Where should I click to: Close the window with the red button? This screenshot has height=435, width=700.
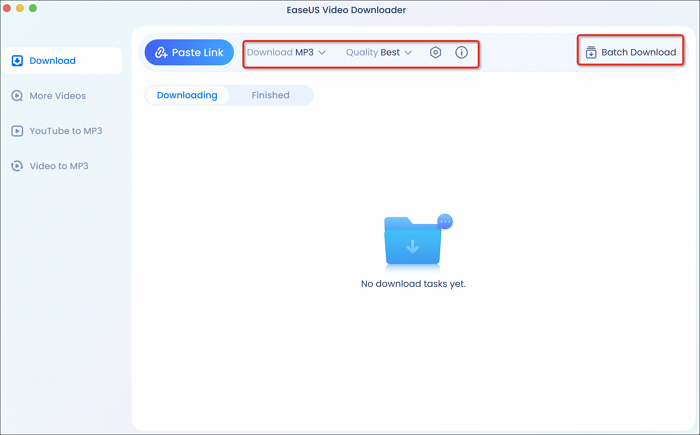[7, 8]
